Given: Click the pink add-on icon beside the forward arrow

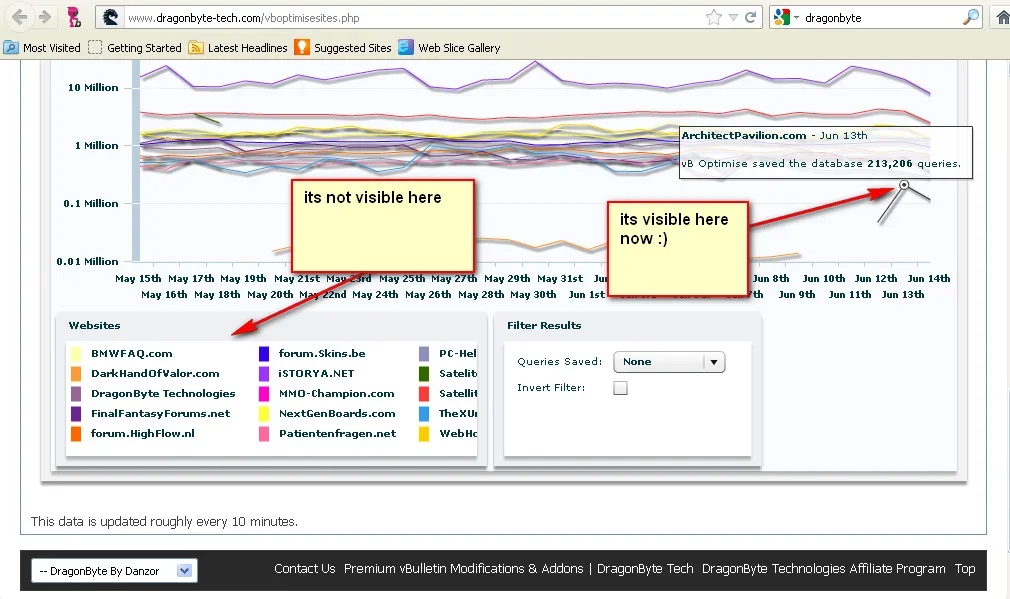Looking at the screenshot, I should pyautogui.click(x=74, y=17).
